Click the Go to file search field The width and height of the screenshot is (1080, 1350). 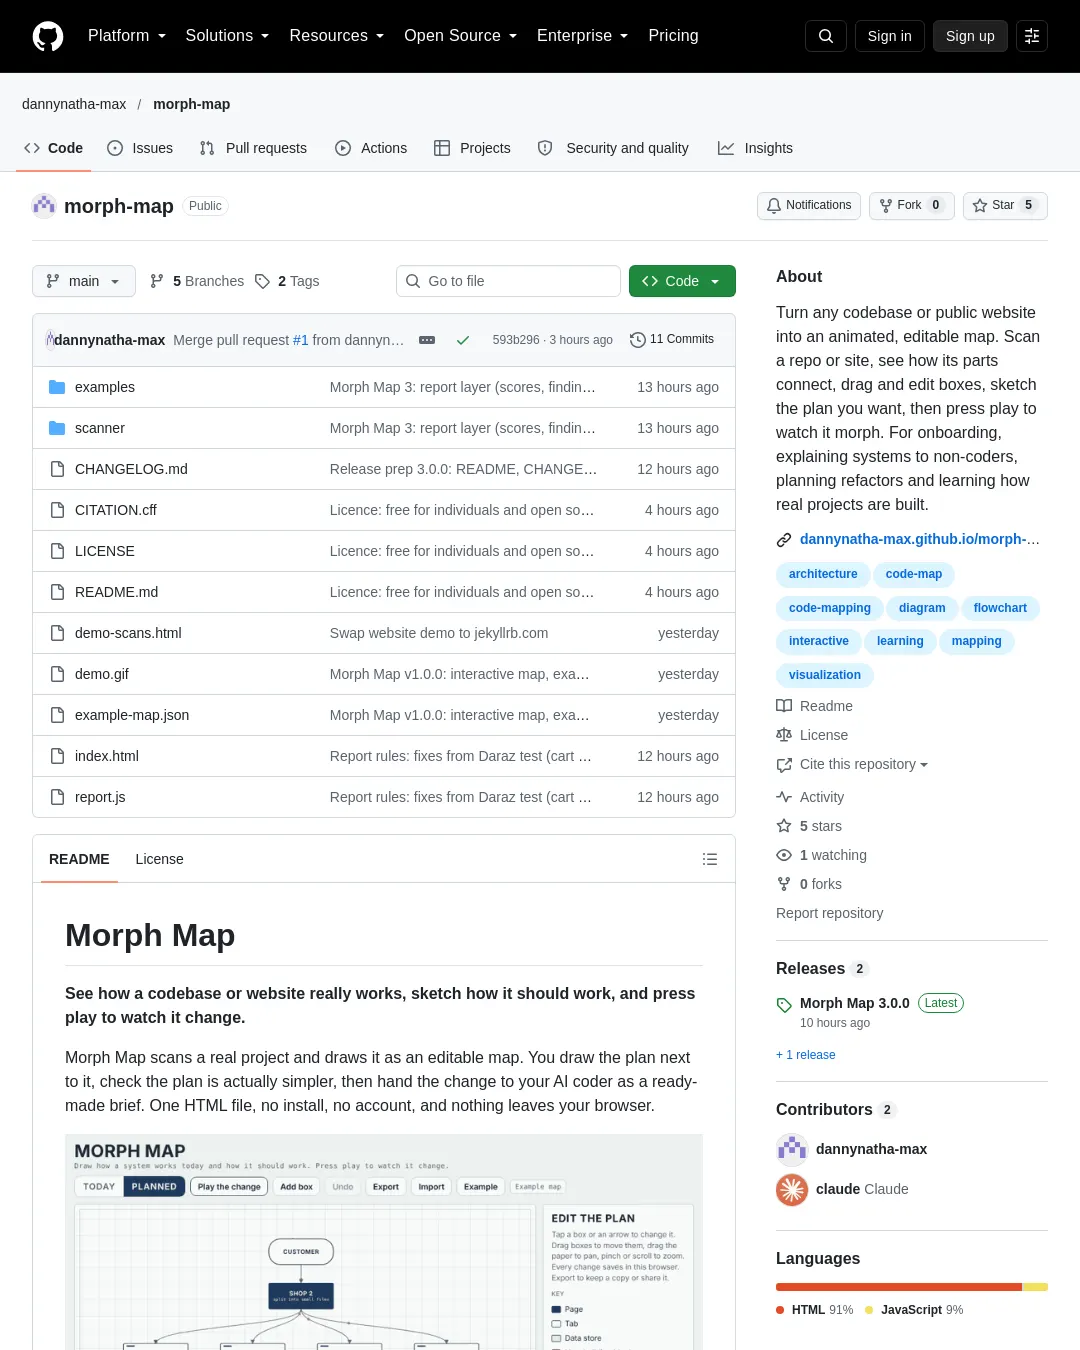[508, 281]
